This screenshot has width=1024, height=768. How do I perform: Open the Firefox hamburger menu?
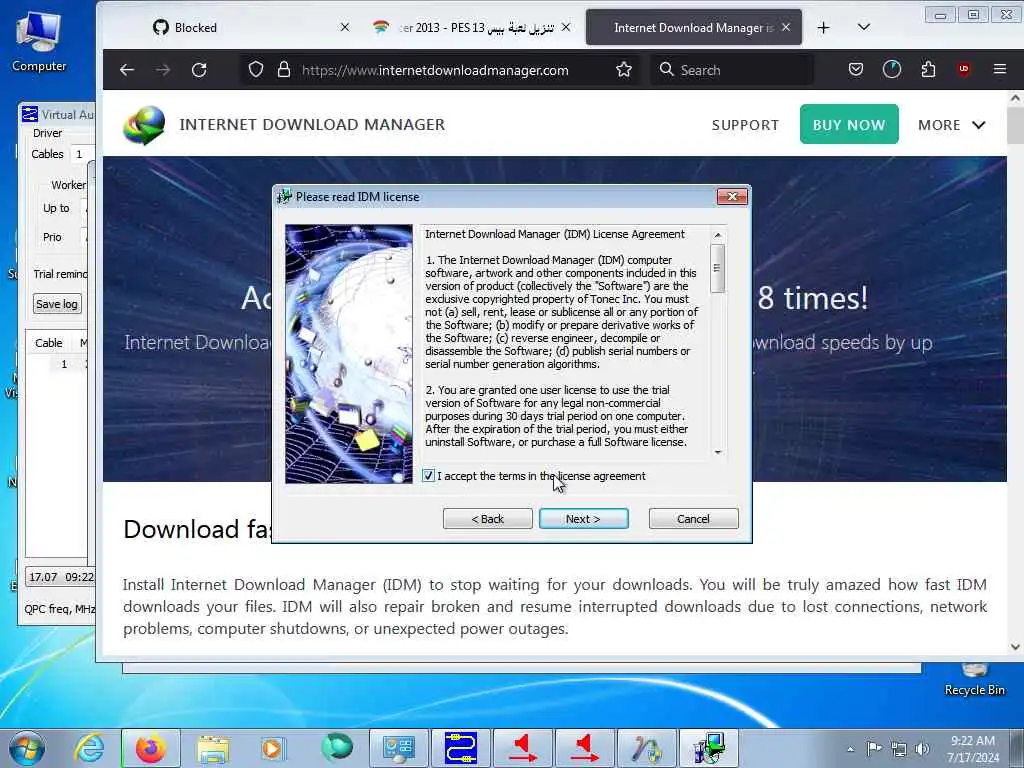pos(1000,69)
